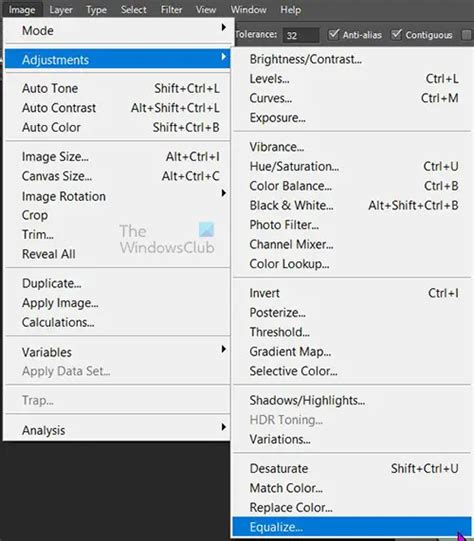Viewport: 474px width, 541px height.
Task: Open the Window menu
Action: 248,10
